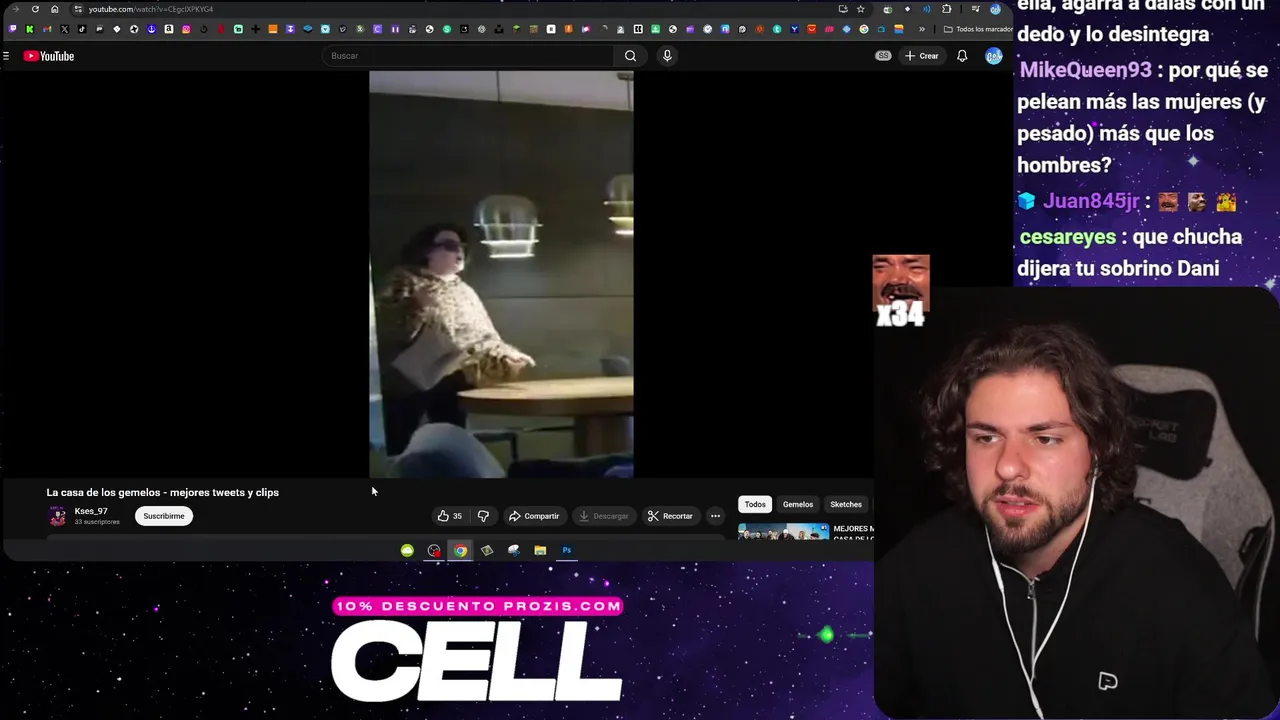Reload the page in Chrome
Screen dimensions: 1280x720
pyautogui.click(x=35, y=9)
